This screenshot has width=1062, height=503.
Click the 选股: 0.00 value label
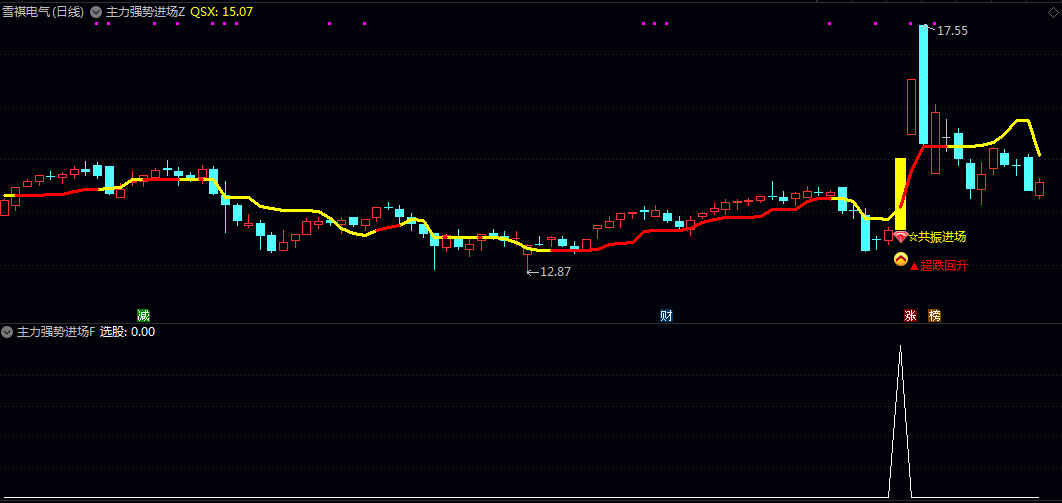[127, 332]
